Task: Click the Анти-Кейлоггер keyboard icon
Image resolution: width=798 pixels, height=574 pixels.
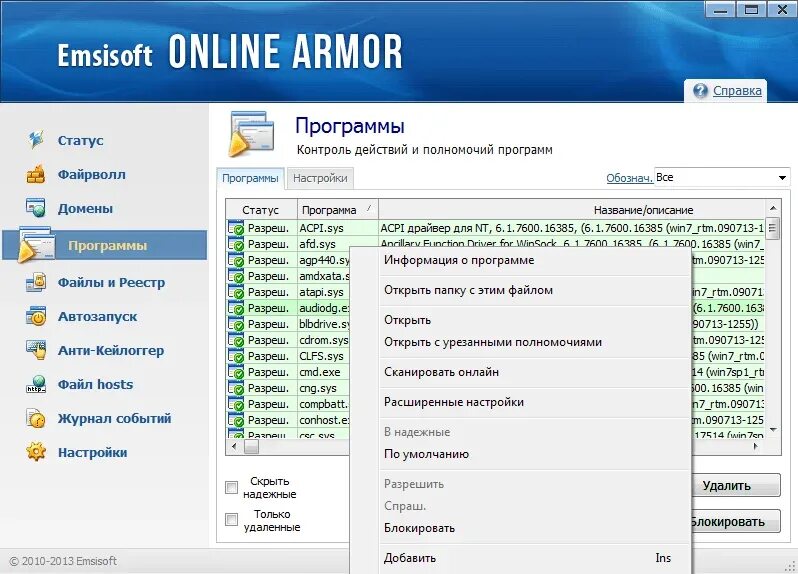Action: click(x=36, y=350)
